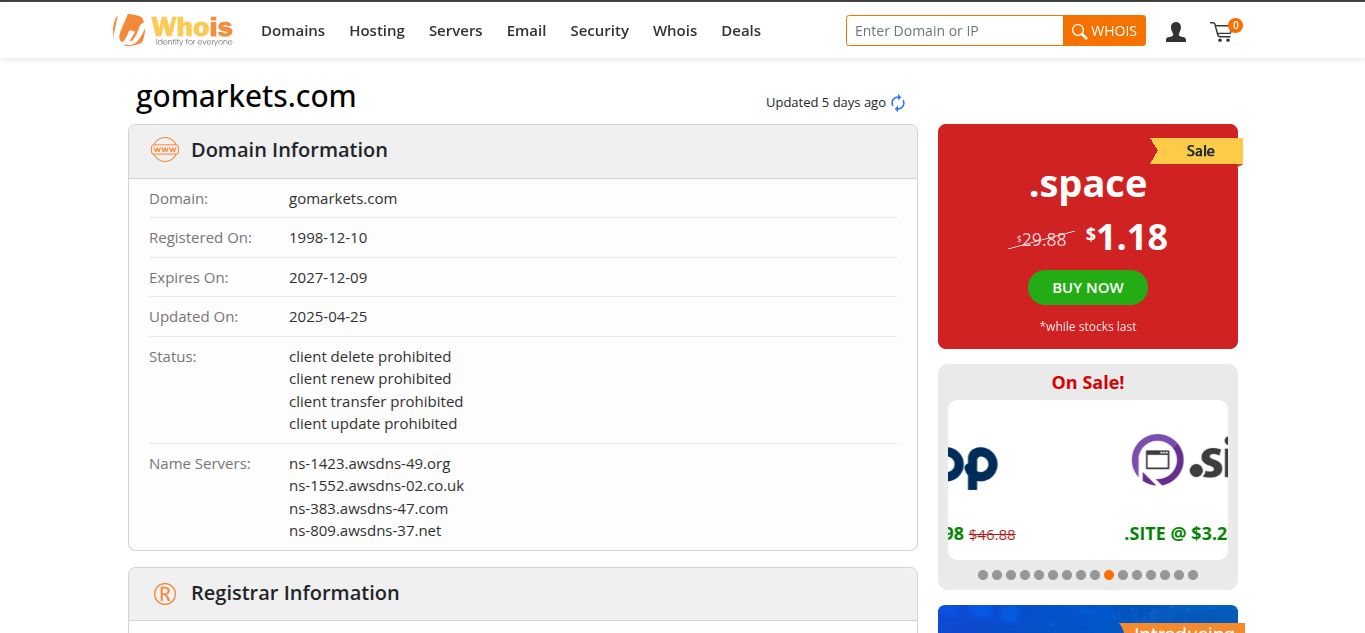The image size is (1365, 633).
Task: Click the .SITE @ $3.2 offer link
Action: (x=1176, y=534)
